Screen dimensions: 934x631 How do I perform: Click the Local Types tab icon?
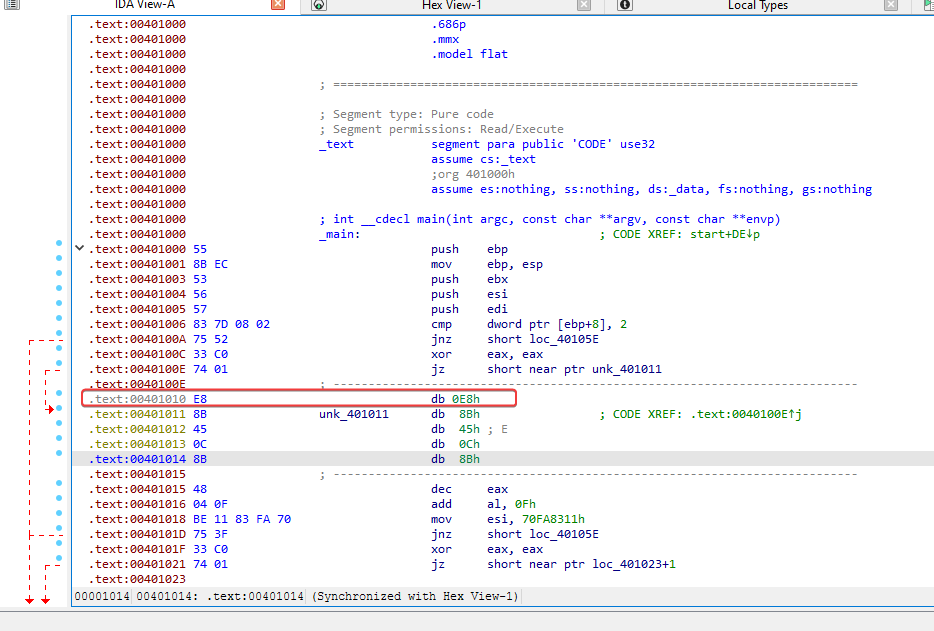pyautogui.click(x=624, y=5)
